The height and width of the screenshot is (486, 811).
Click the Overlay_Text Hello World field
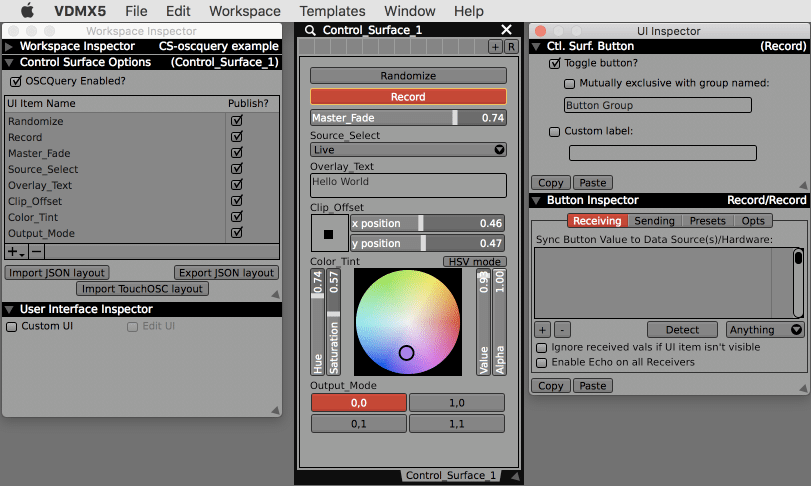[408, 185]
